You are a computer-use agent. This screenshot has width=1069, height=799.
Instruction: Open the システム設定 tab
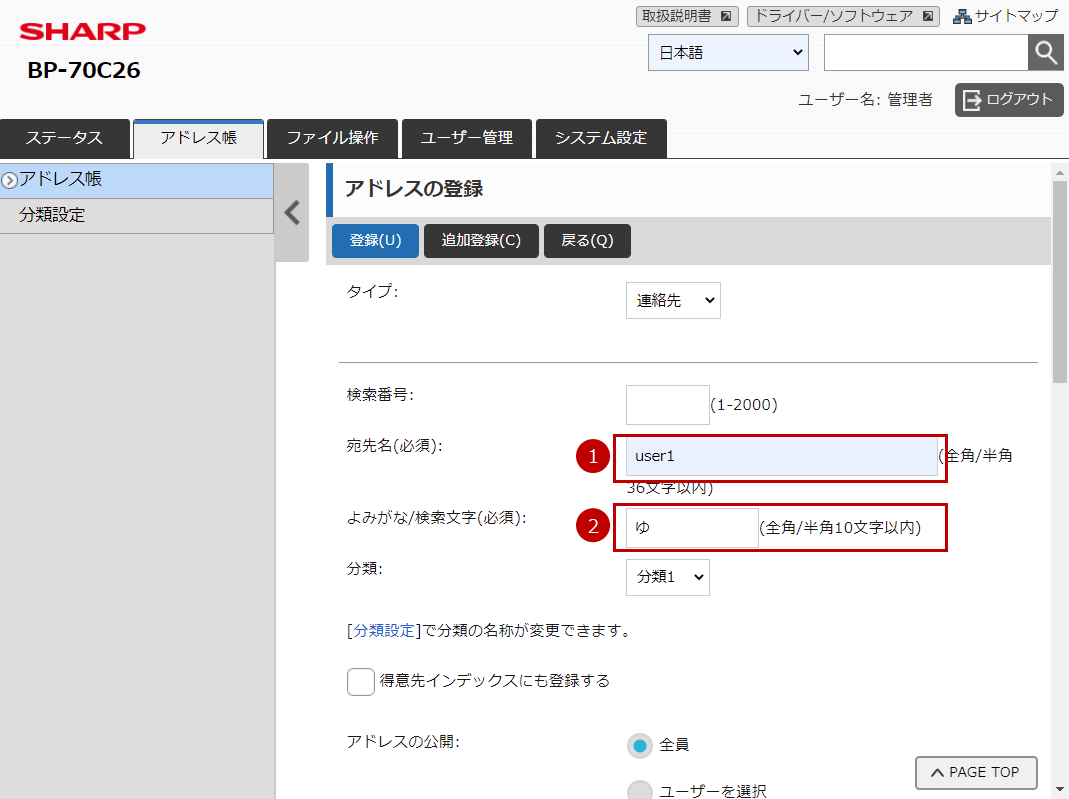(601, 138)
